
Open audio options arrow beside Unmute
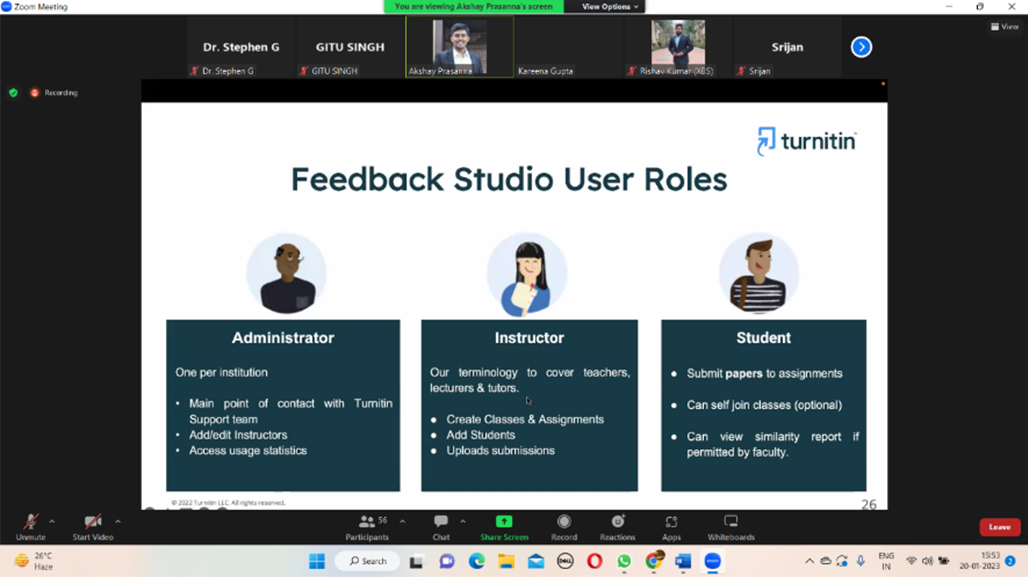[52, 522]
